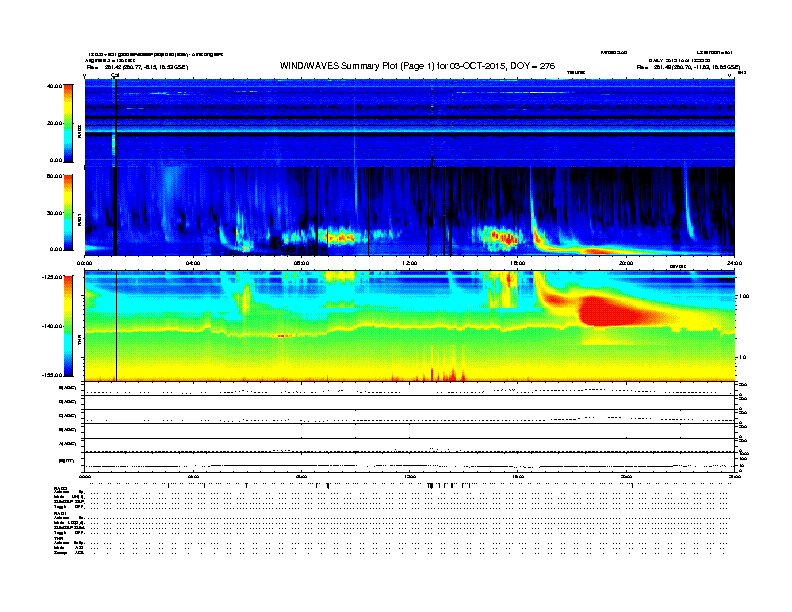Click the TNR color scale bar
This screenshot has width=792, height=612.
tap(68, 326)
